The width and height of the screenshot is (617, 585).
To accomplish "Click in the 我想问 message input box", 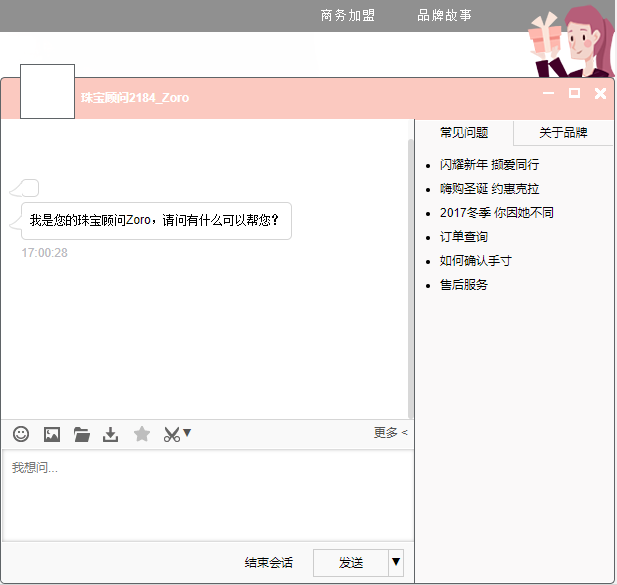I will pyautogui.click(x=206, y=494).
